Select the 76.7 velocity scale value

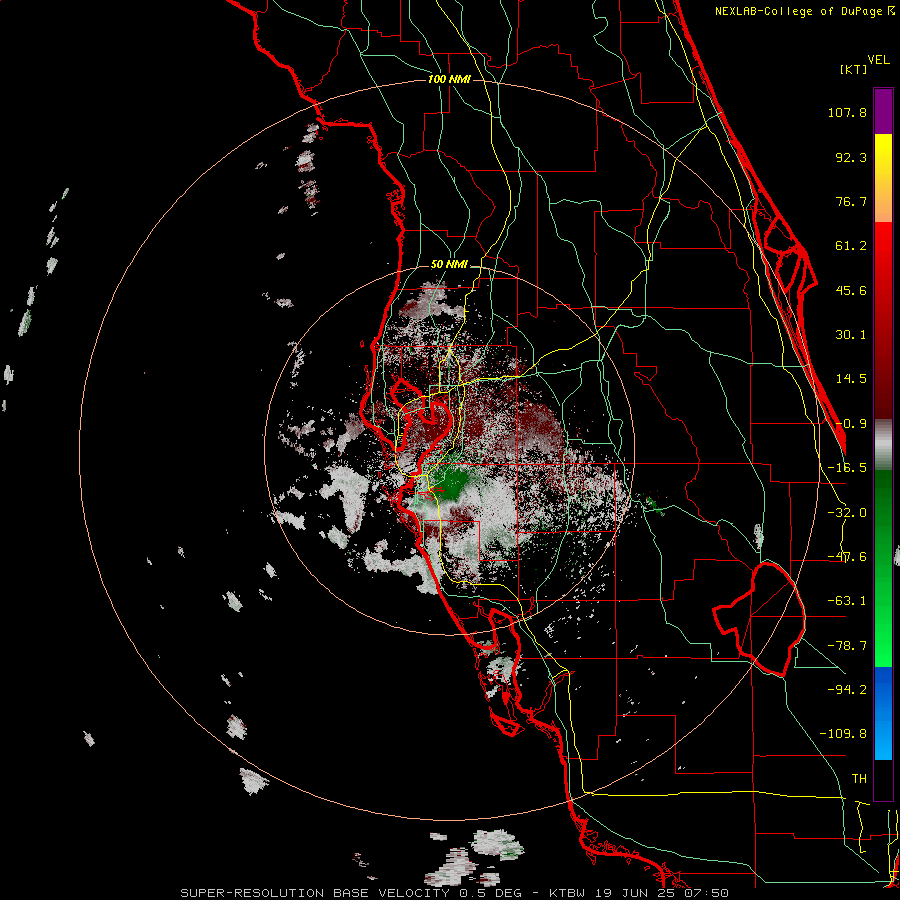851,201
